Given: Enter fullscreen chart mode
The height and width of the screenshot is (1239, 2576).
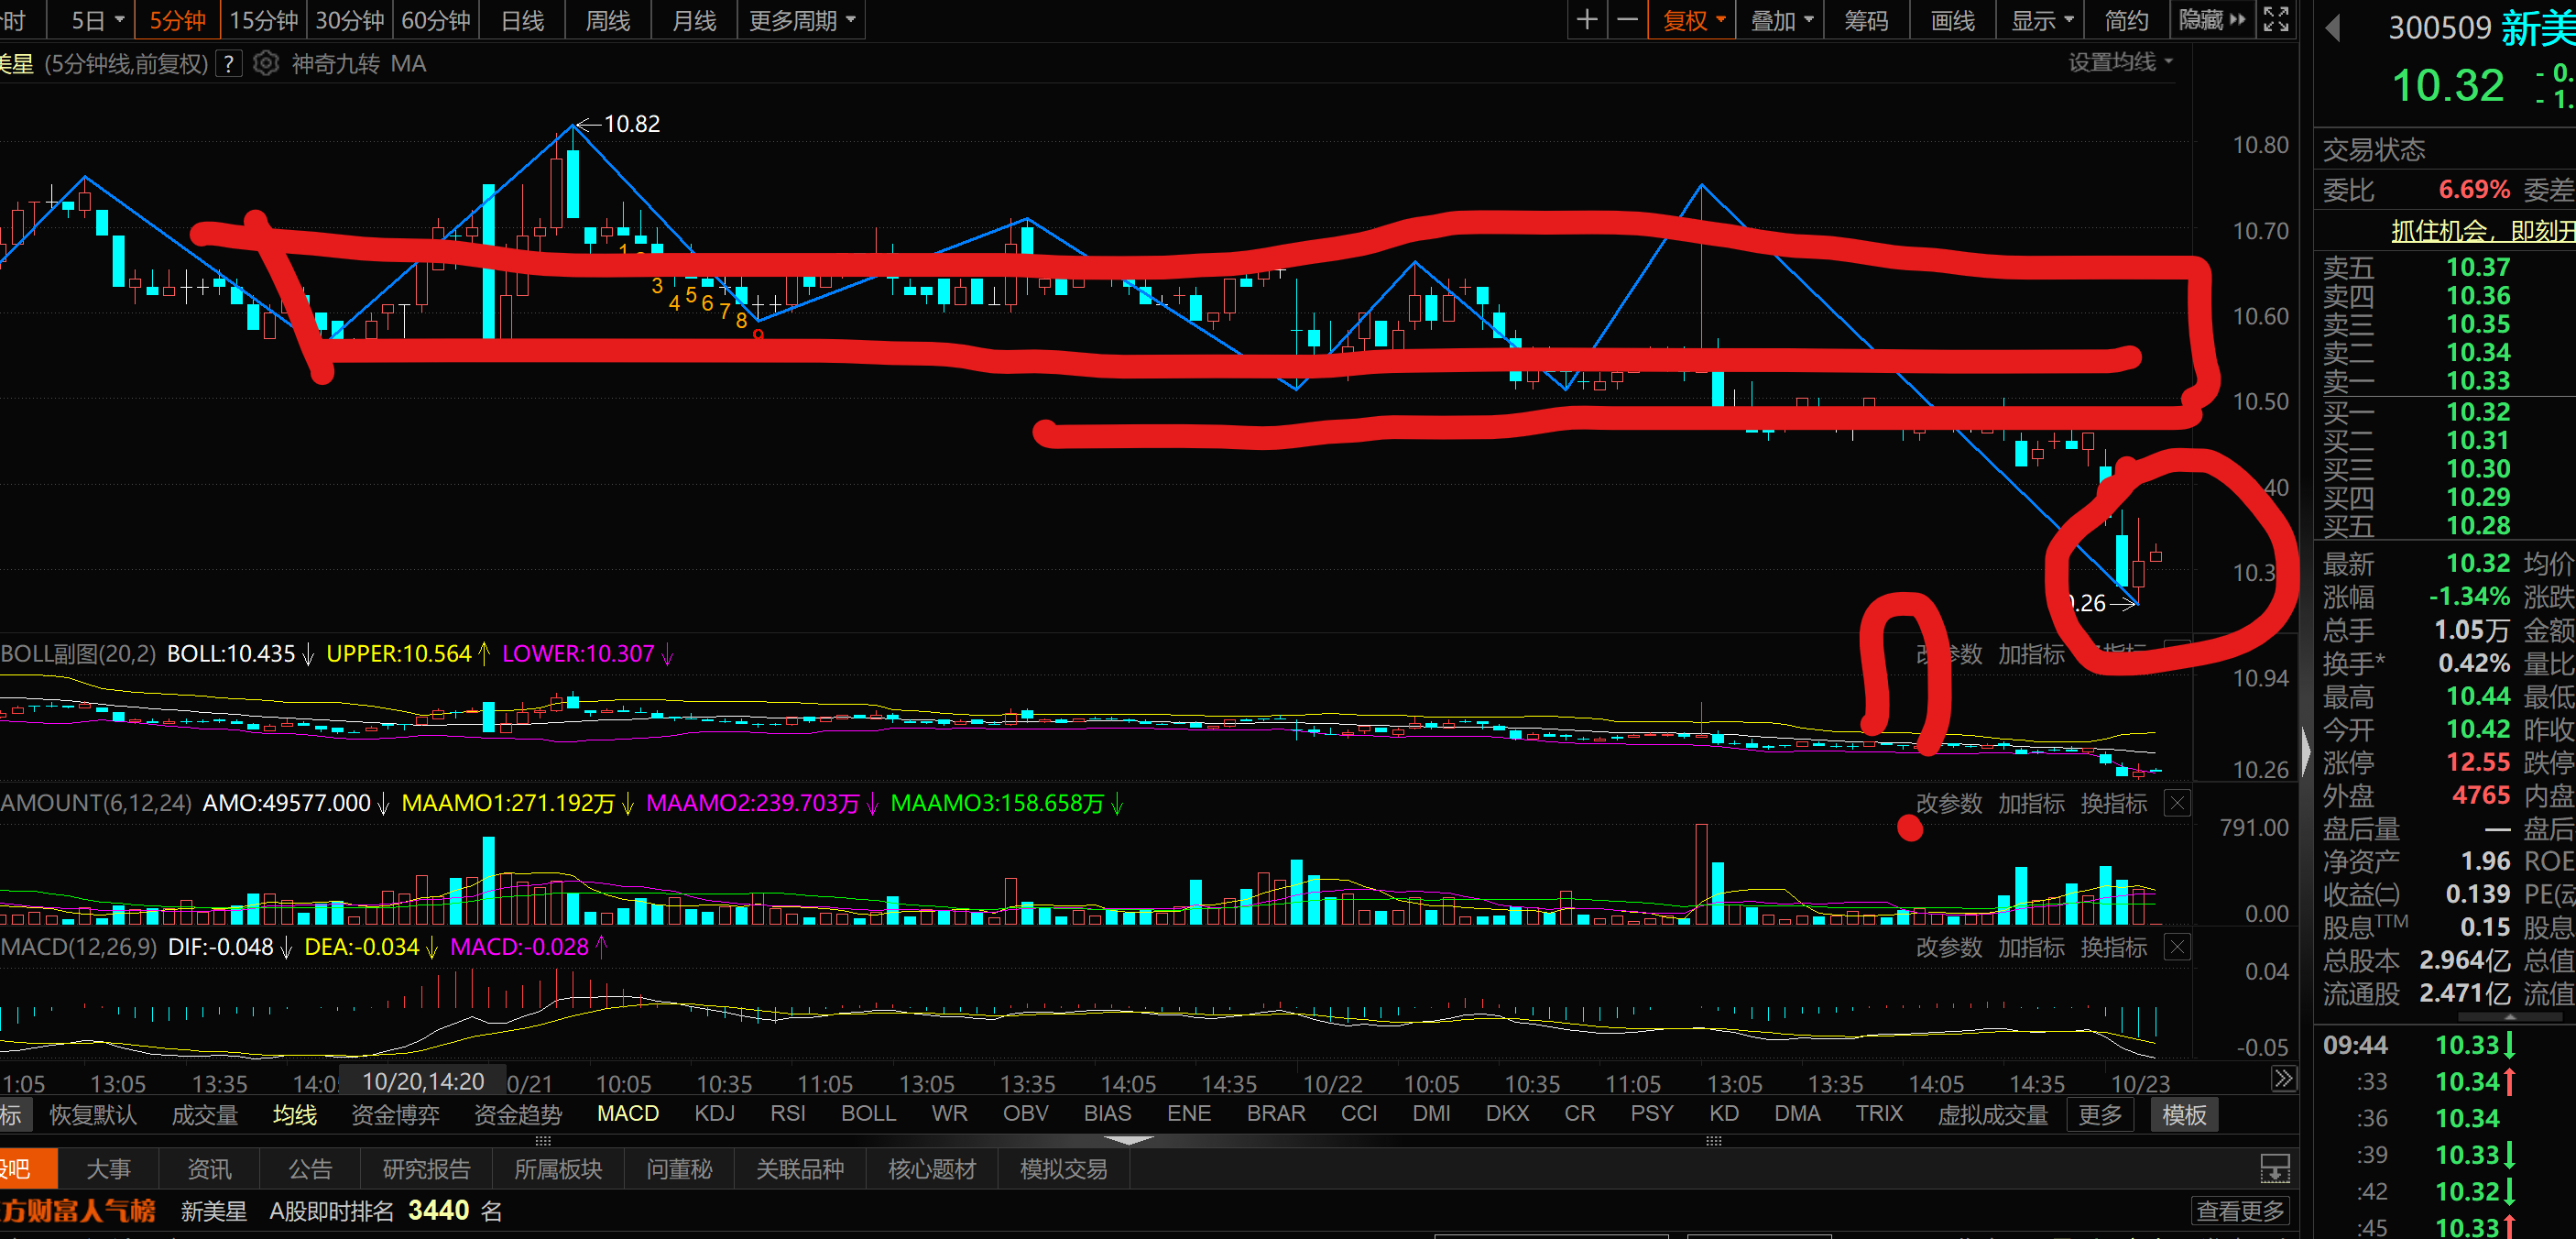Looking at the screenshot, I should click(2276, 20).
